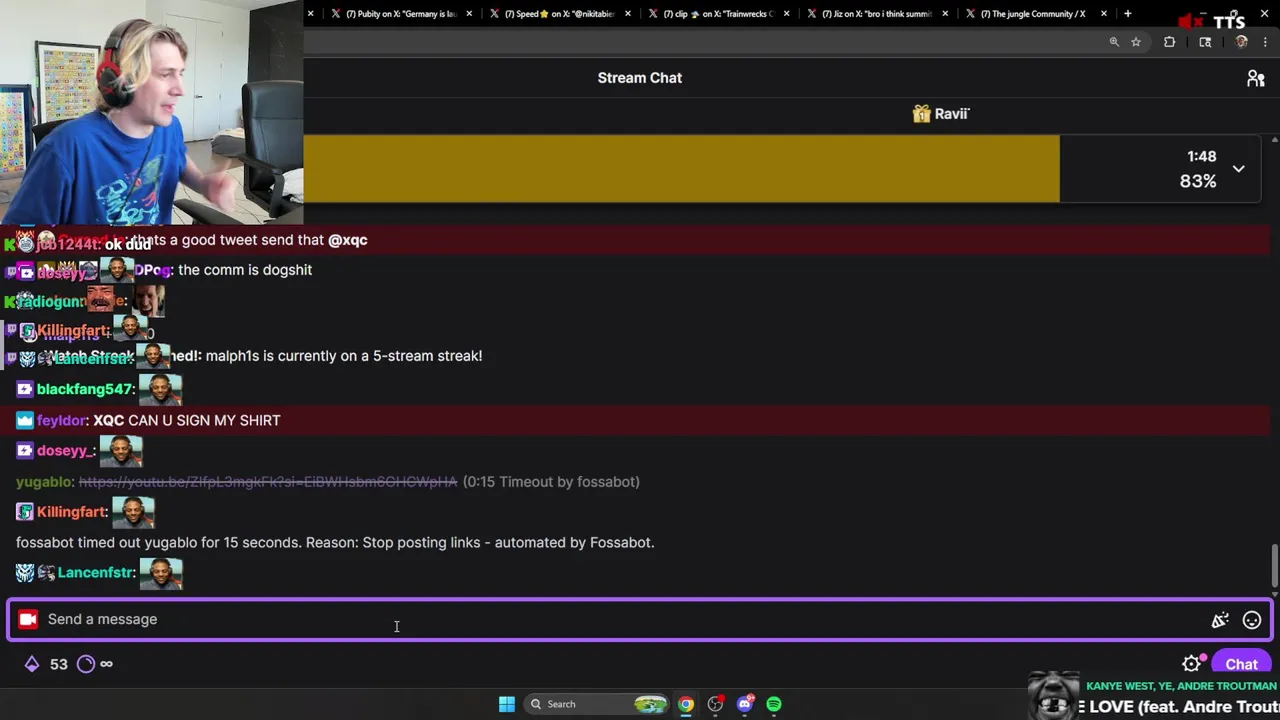1280x720 pixels.
Task: Click the celebration party popper icon
Action: [1220, 620]
